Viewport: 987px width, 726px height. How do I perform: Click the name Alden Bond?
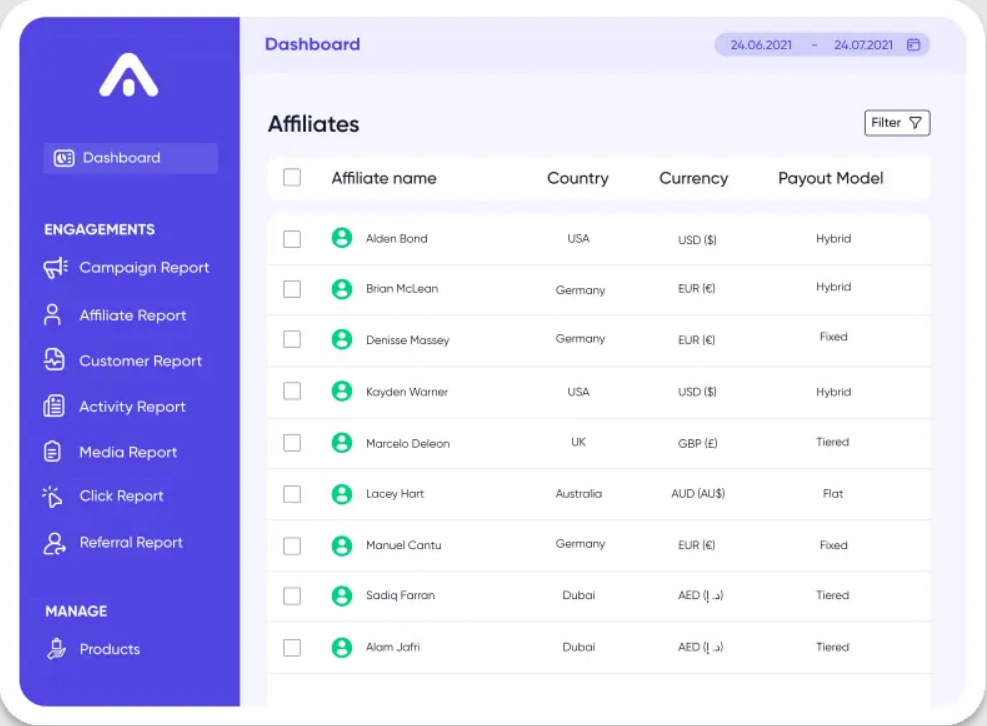coord(397,239)
